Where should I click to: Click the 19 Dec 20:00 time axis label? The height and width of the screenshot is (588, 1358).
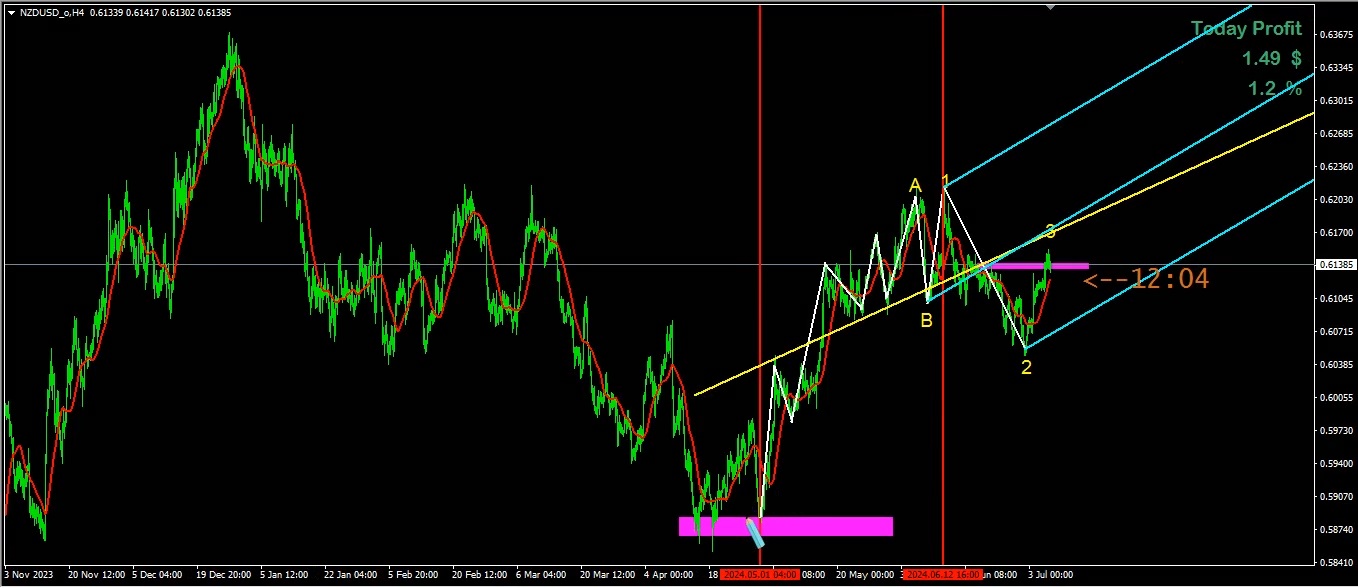click(225, 575)
